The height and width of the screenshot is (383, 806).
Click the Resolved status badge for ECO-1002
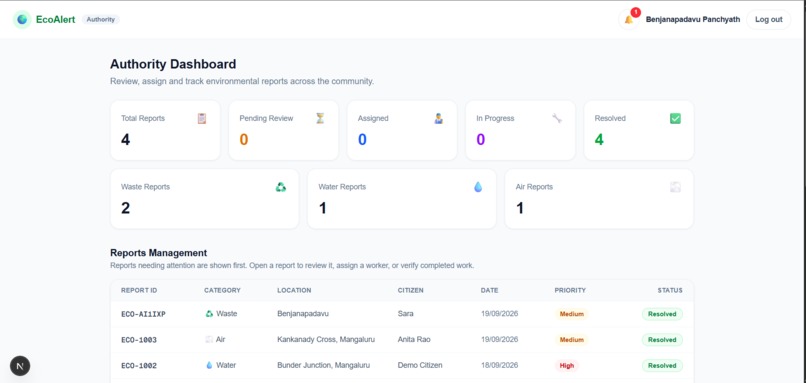point(662,366)
